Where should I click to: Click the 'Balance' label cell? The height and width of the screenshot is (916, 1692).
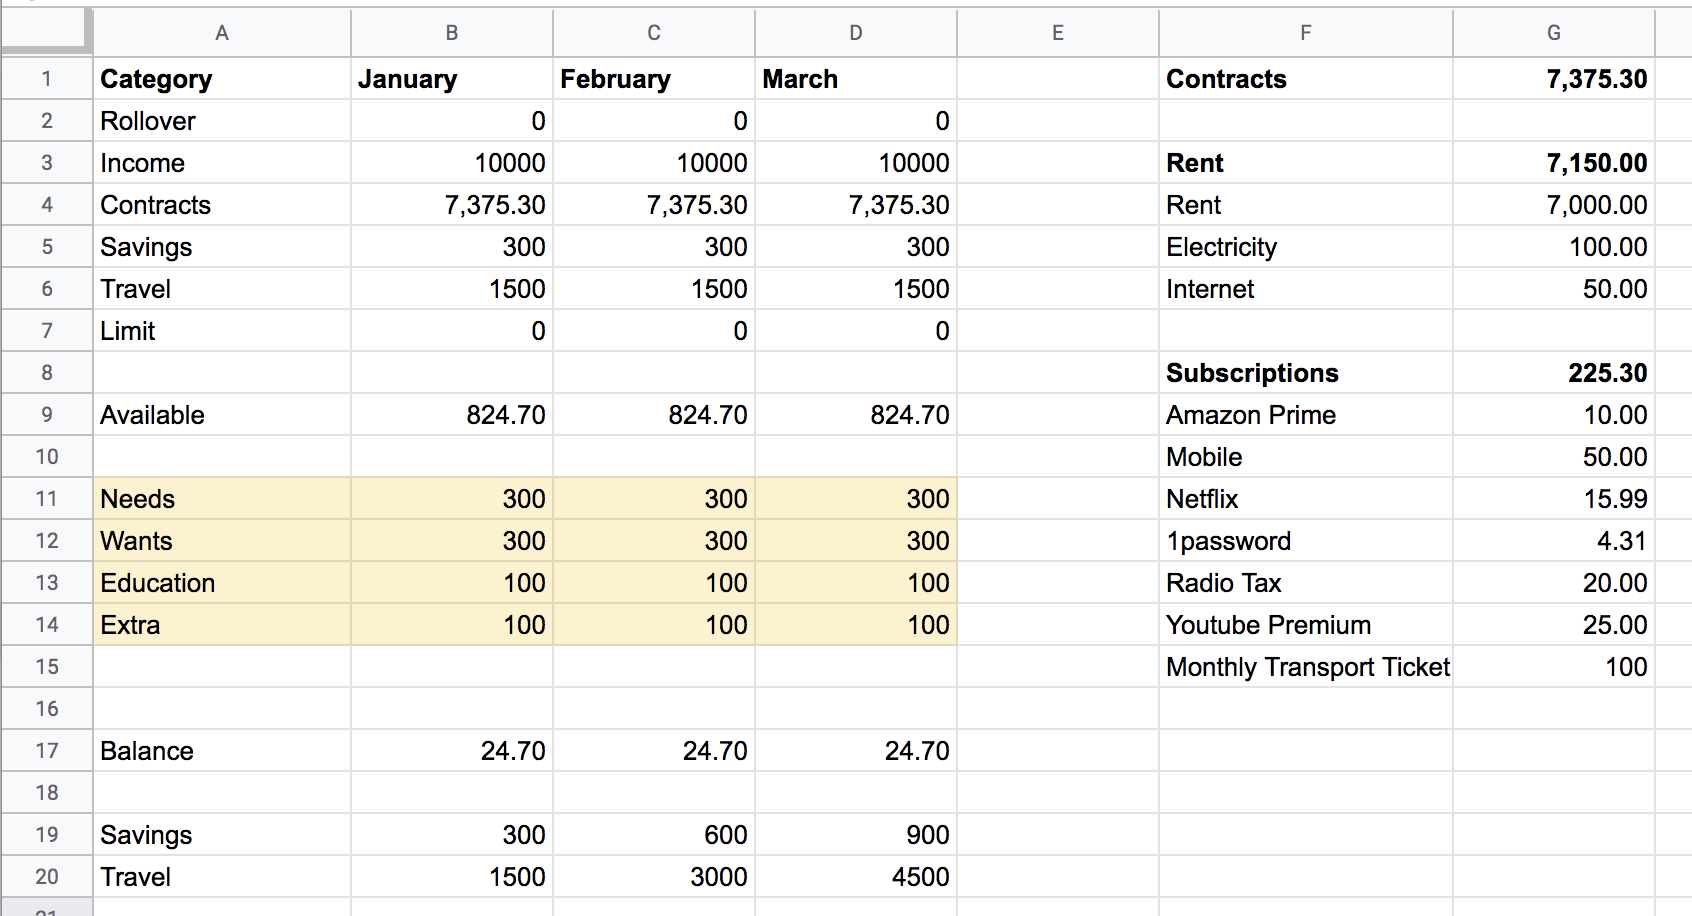[x=222, y=751]
